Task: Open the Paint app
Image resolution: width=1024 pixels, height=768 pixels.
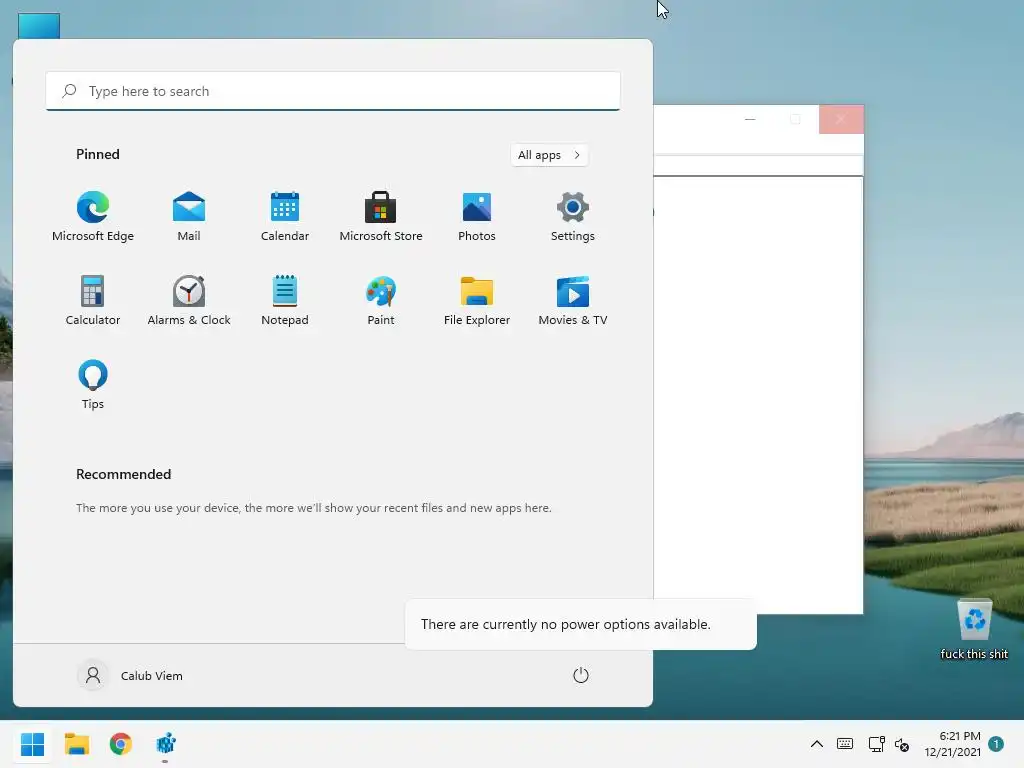Action: click(381, 300)
